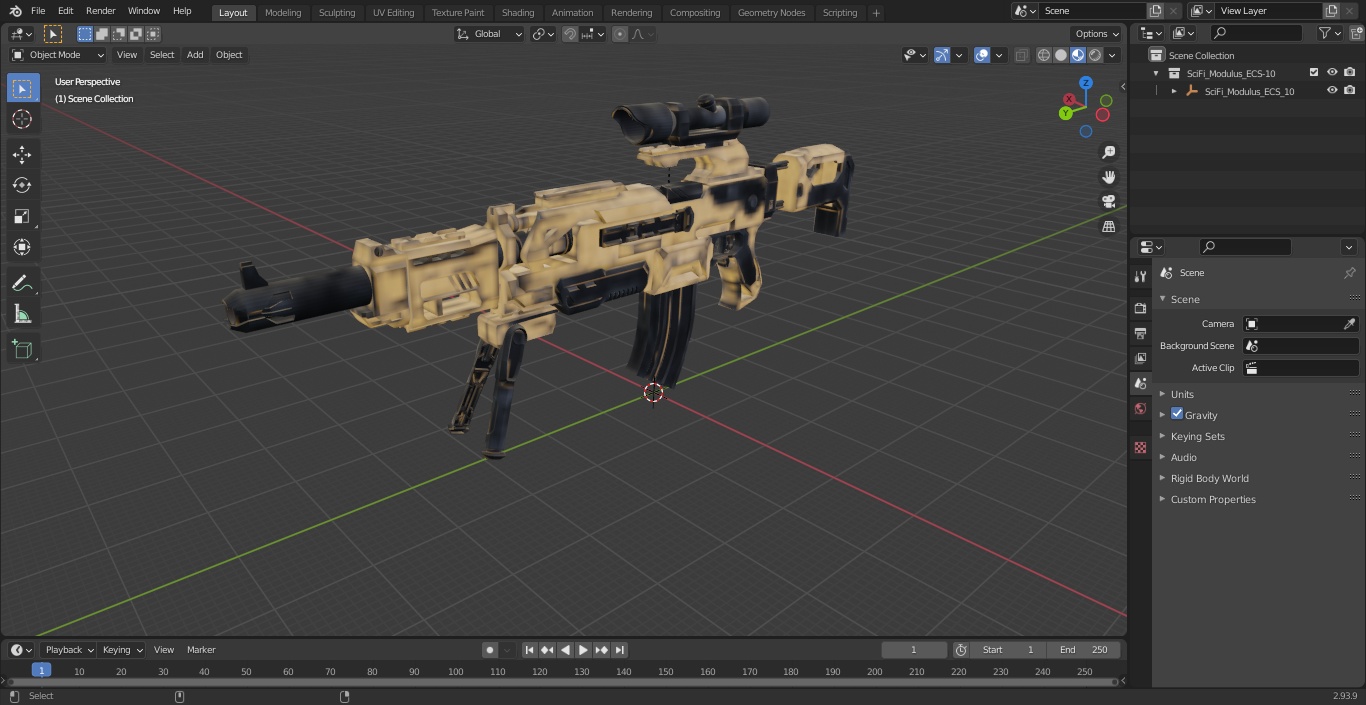The image size is (1366, 705).
Task: Click the pan view hand icon
Action: pyautogui.click(x=1108, y=177)
